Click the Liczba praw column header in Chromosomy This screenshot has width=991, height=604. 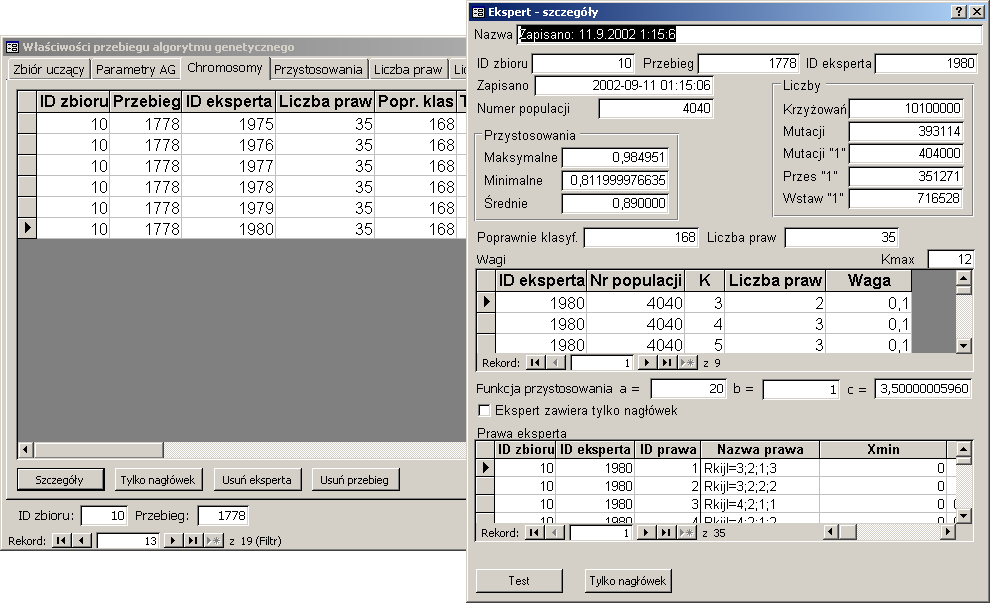coord(325,101)
